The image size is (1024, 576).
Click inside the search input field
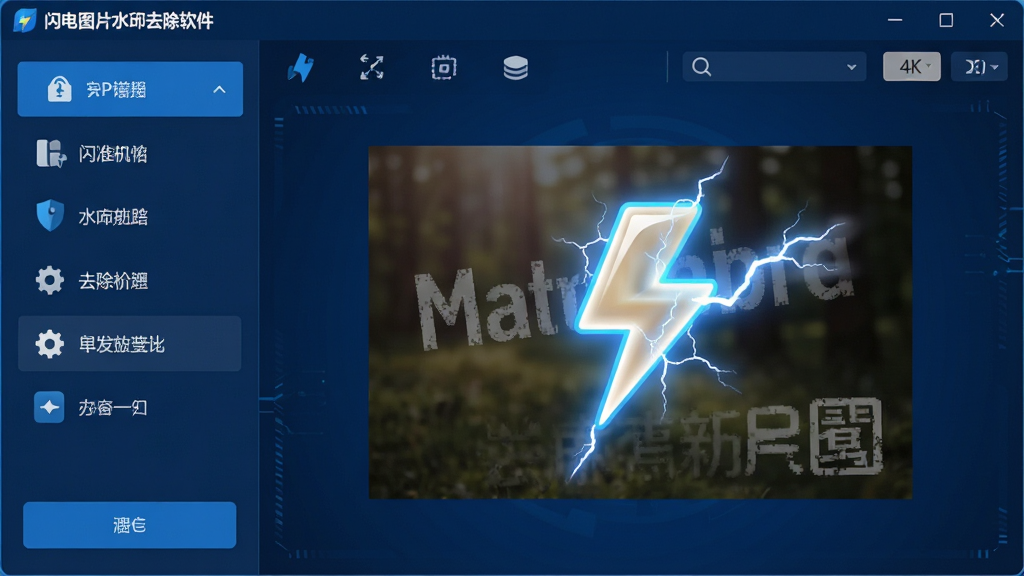(x=774, y=67)
